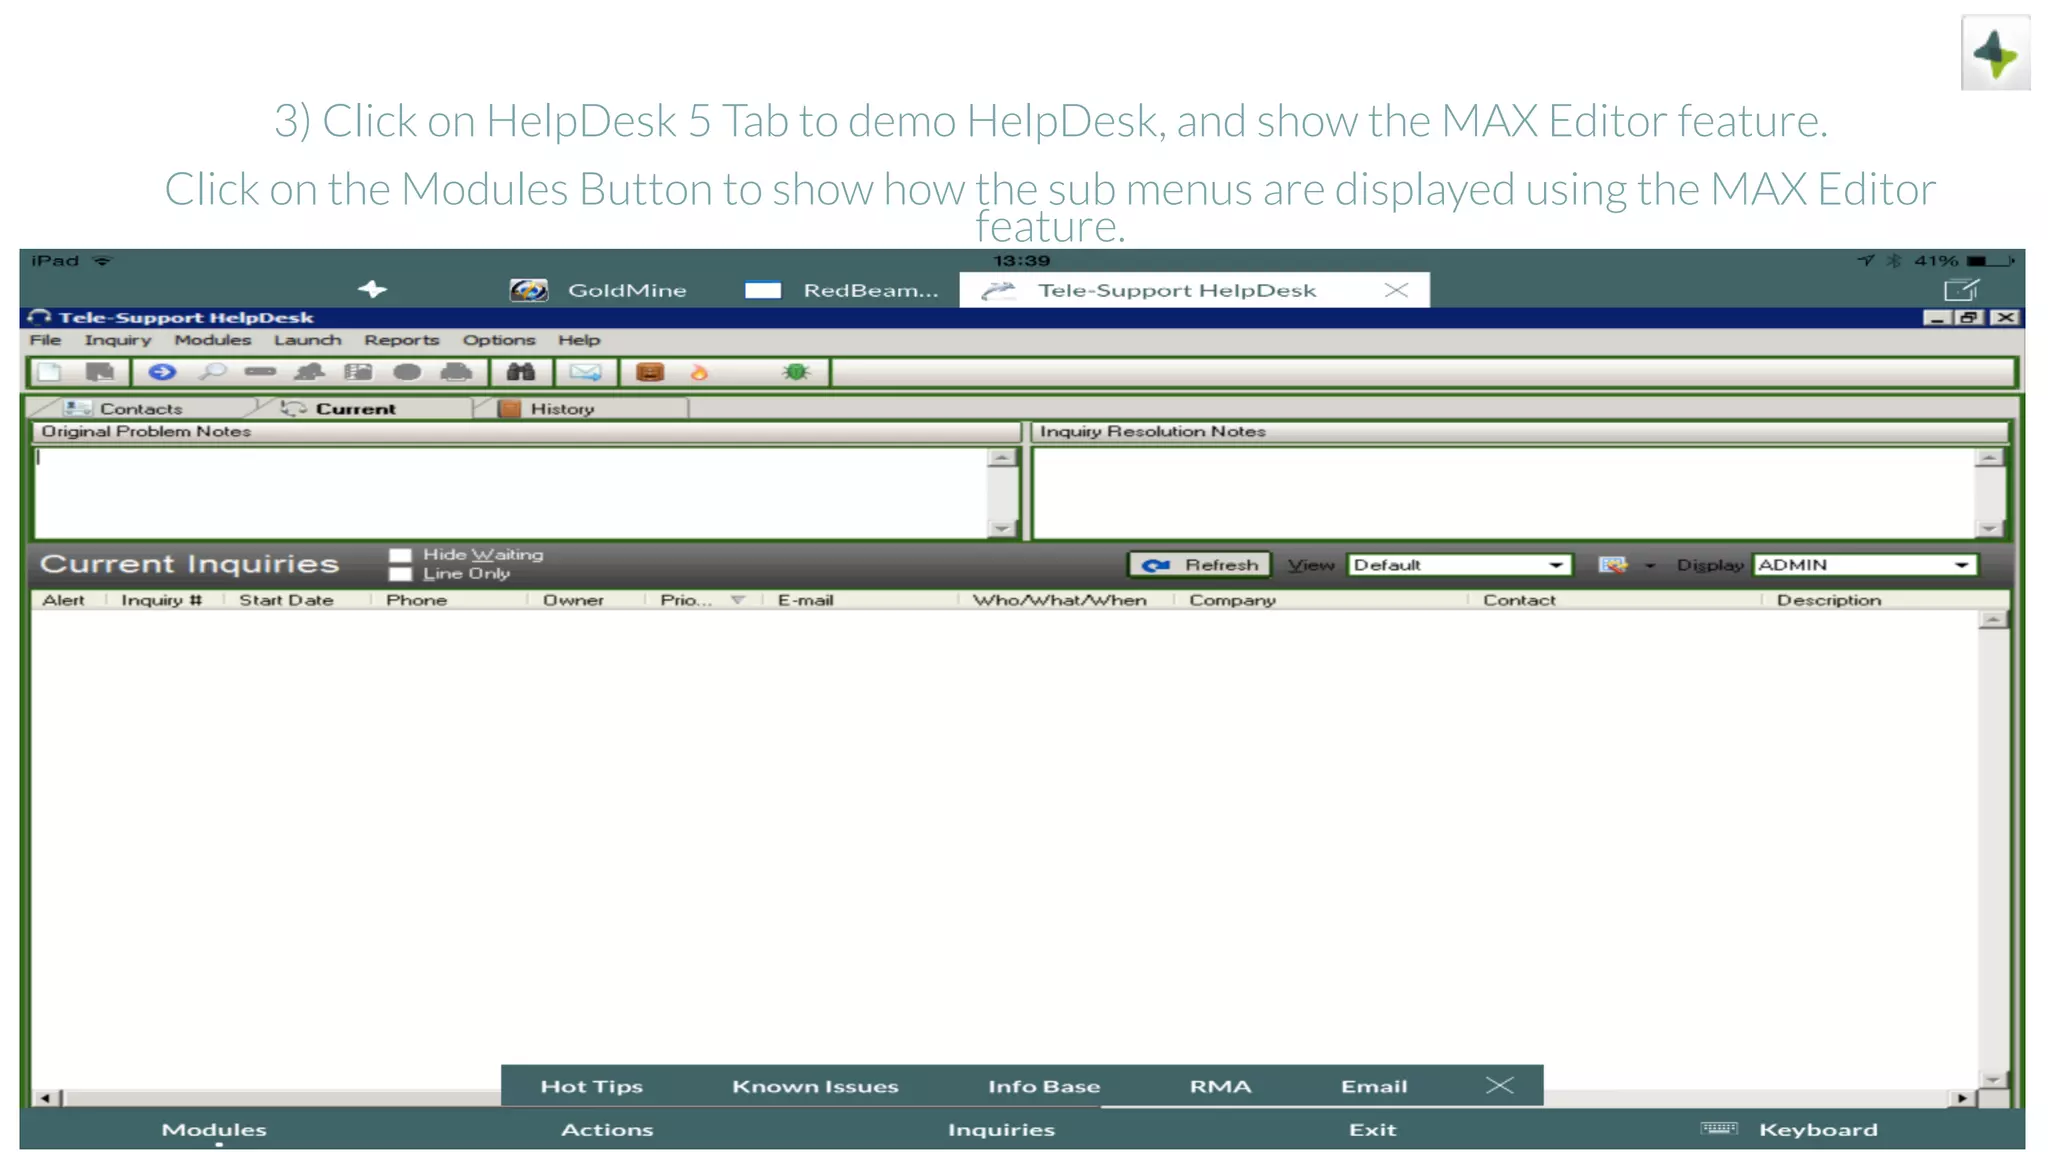Click the grayed printer toolbar icon
Screen dimensions: 2048x1152
click(x=457, y=372)
